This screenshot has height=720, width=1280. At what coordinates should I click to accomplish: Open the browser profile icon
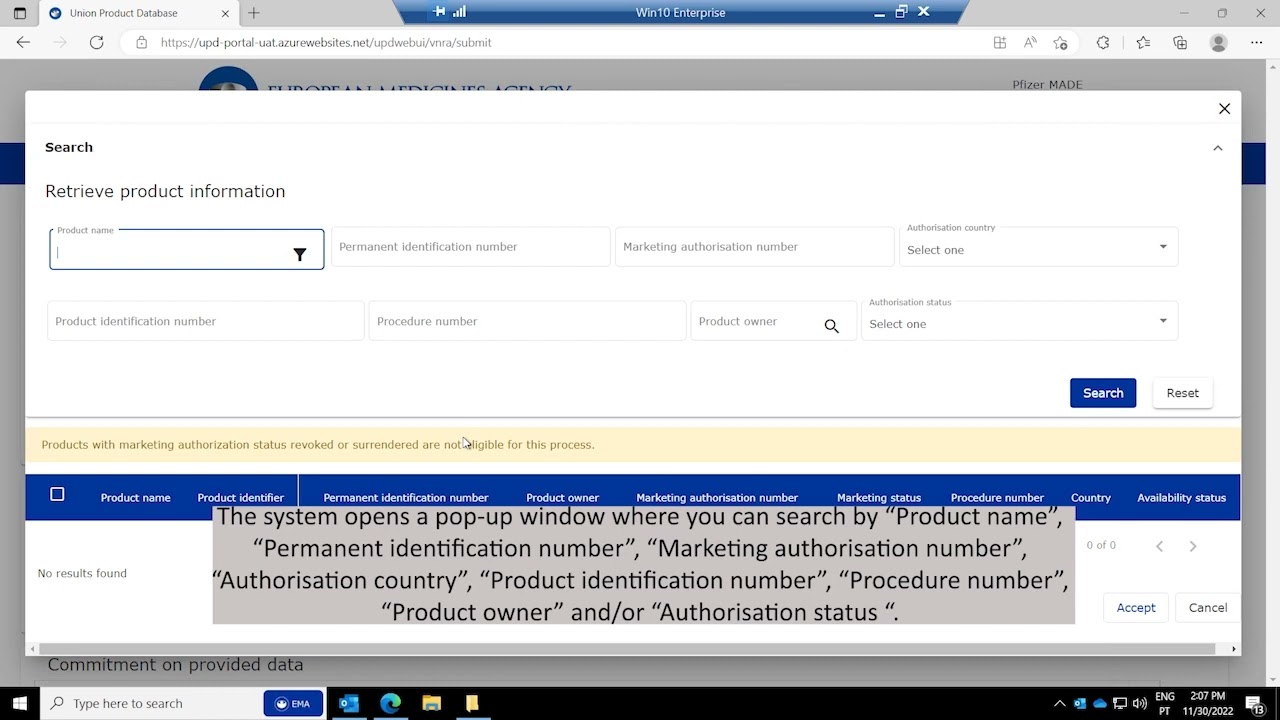click(x=1218, y=42)
